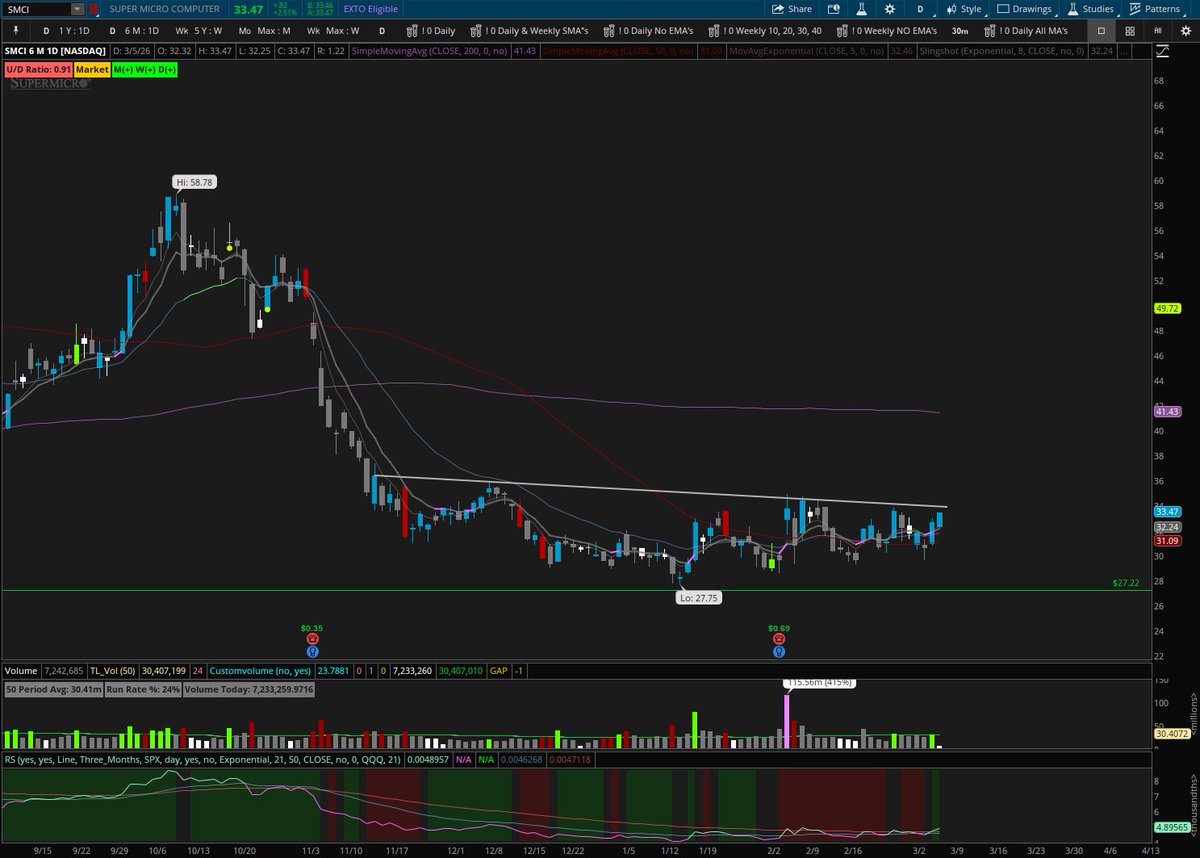The image size is (1200, 858).
Task: Click the 41.43 purple price axis tag
Action: point(1167,411)
